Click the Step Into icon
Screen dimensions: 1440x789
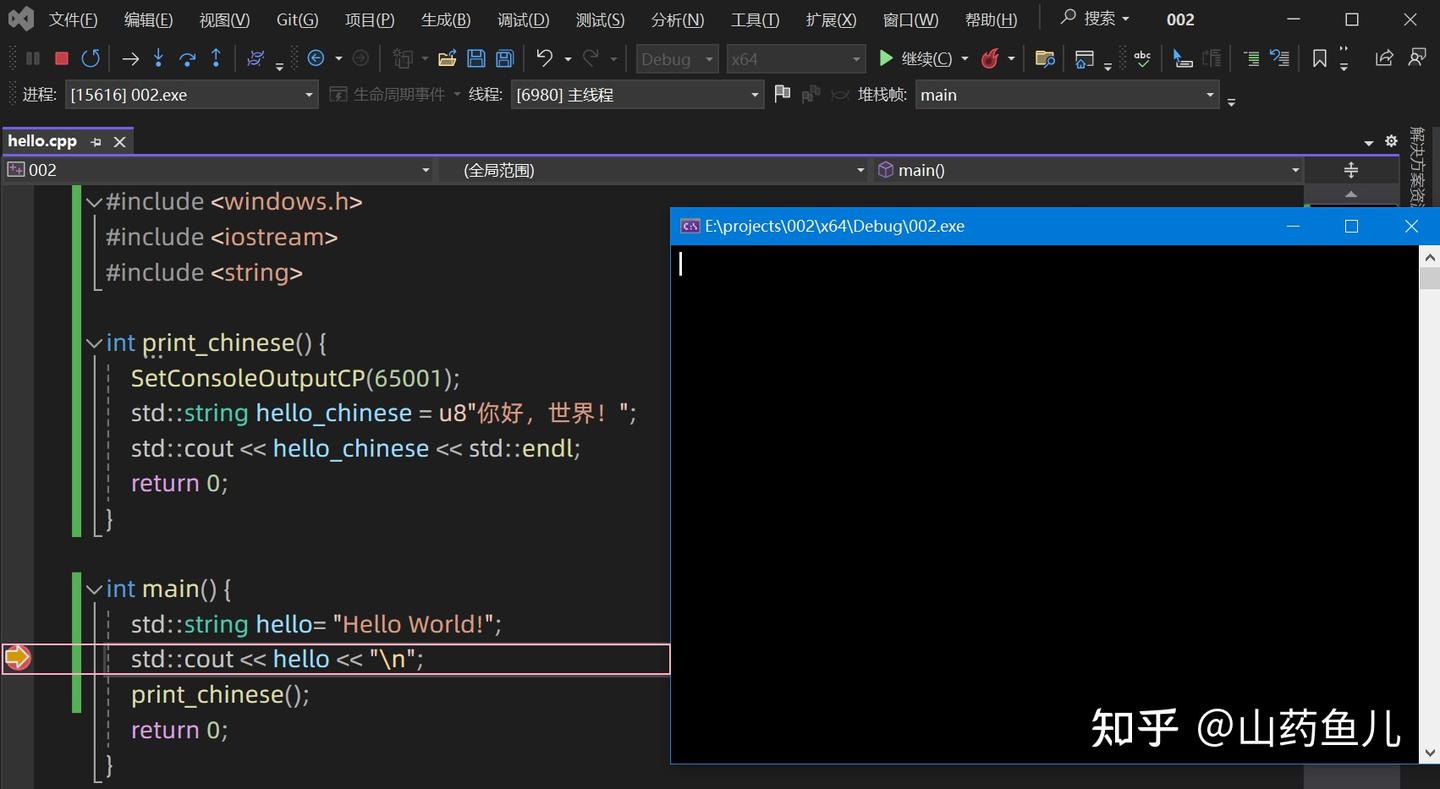coord(158,59)
